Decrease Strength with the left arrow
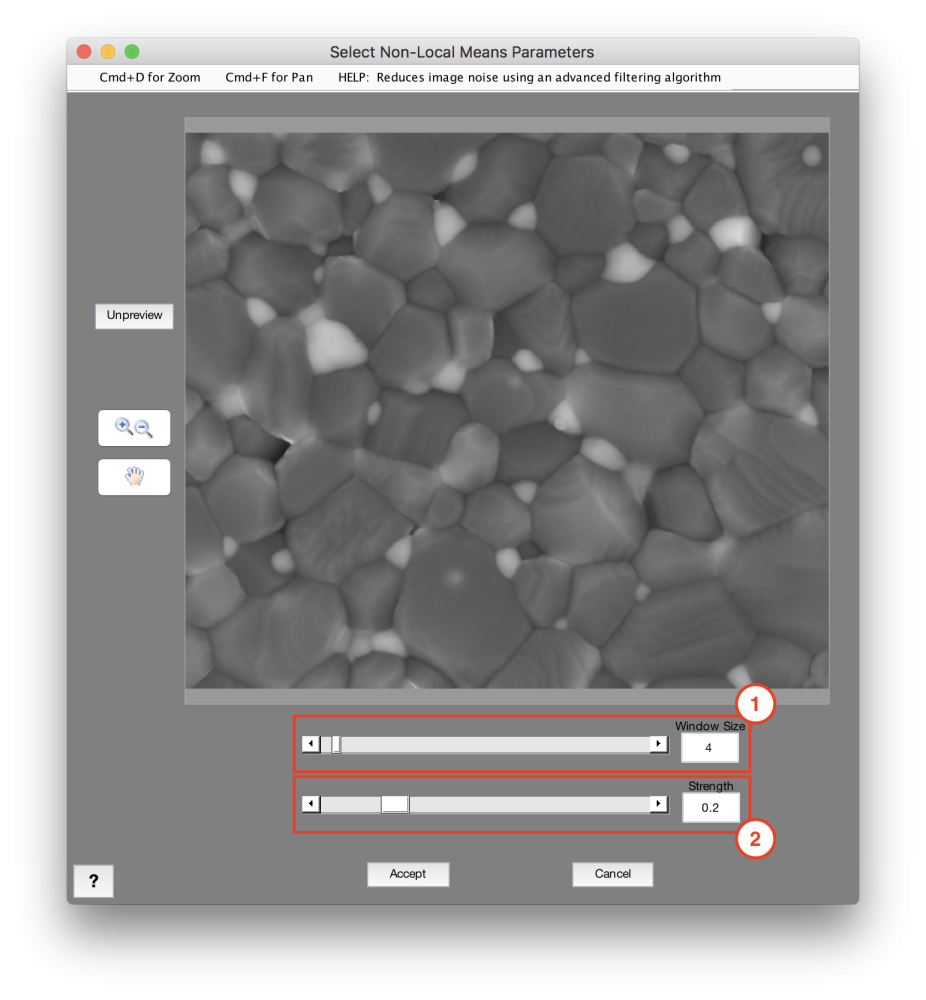Viewport: 926px width, 1000px height. tap(311, 804)
